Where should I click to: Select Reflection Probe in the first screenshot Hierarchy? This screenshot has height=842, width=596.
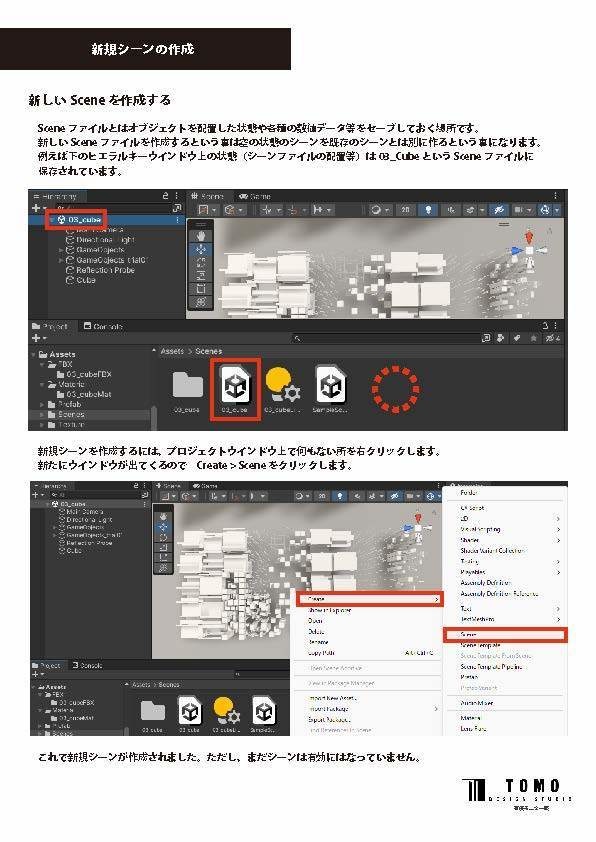coord(105,270)
